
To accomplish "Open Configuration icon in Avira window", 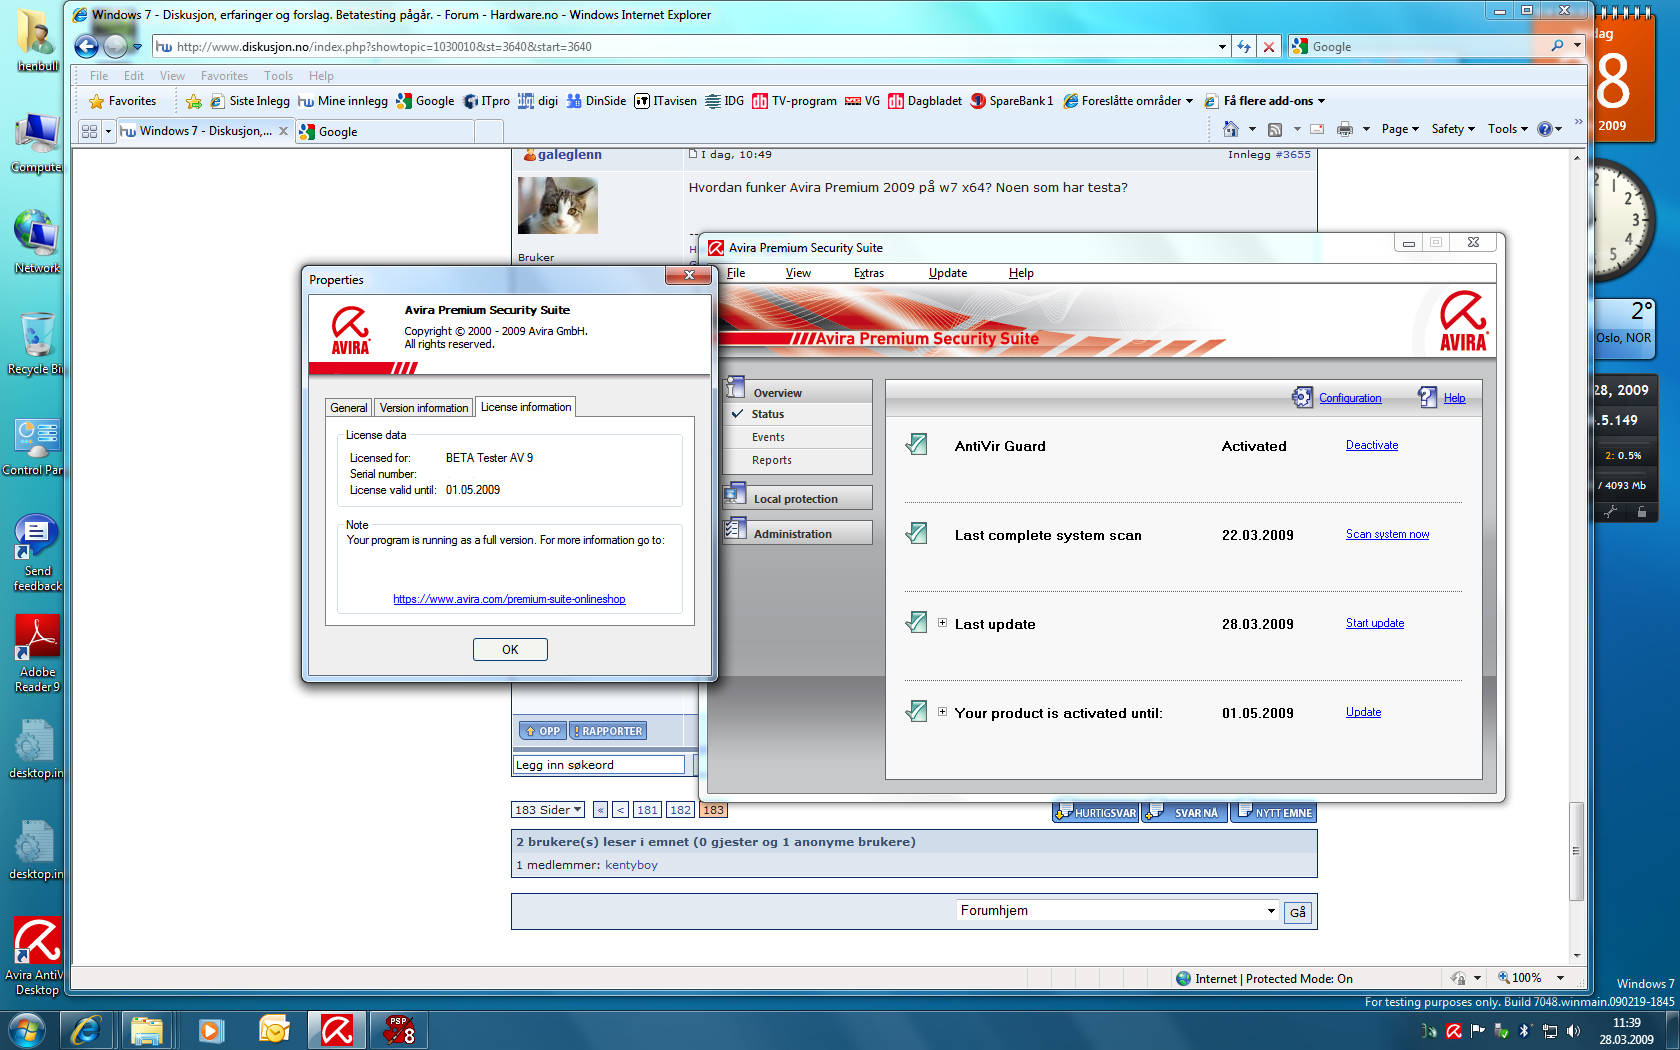I will tap(1302, 397).
